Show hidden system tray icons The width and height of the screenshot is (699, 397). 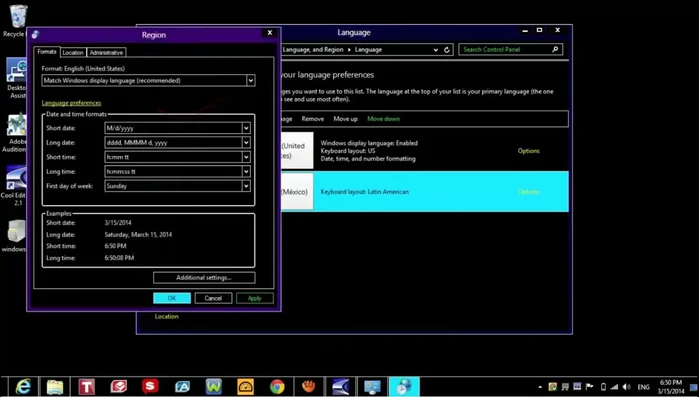[x=540, y=387]
